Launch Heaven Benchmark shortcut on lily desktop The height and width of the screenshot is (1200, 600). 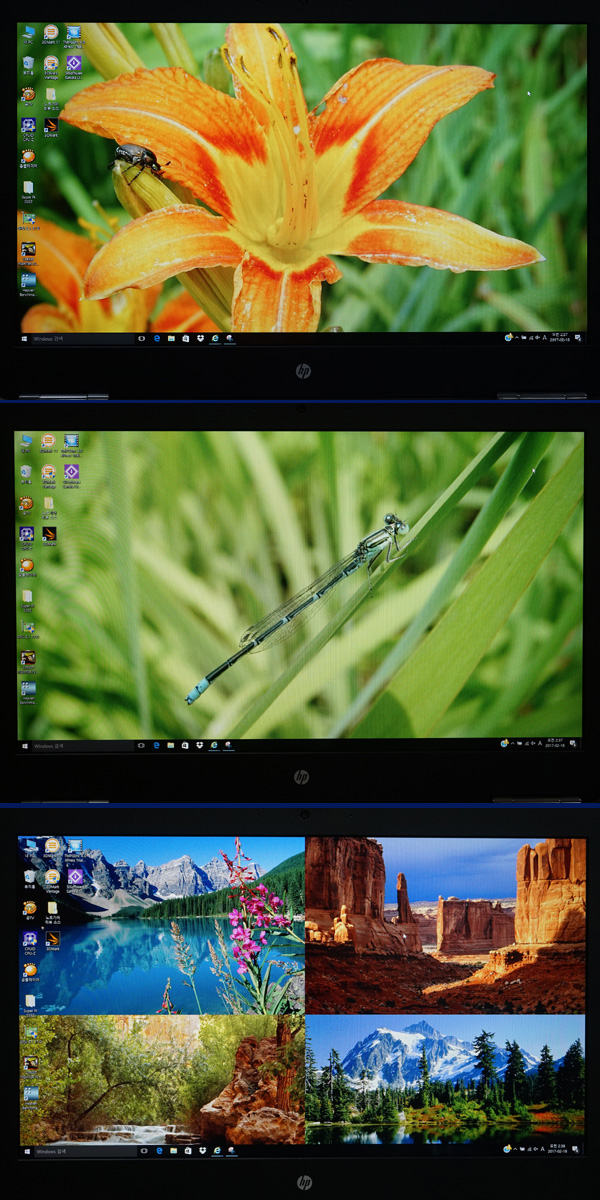[28, 284]
